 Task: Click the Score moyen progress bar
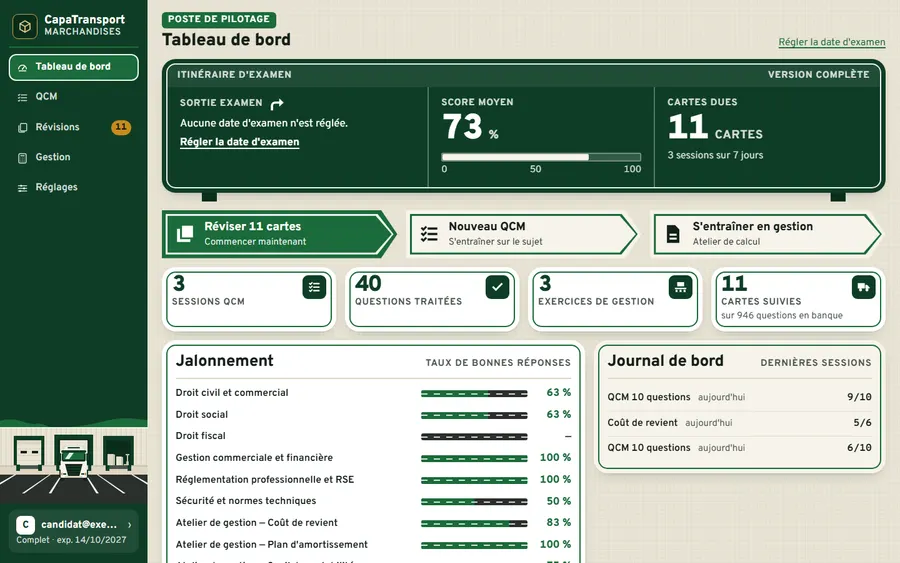point(541,157)
